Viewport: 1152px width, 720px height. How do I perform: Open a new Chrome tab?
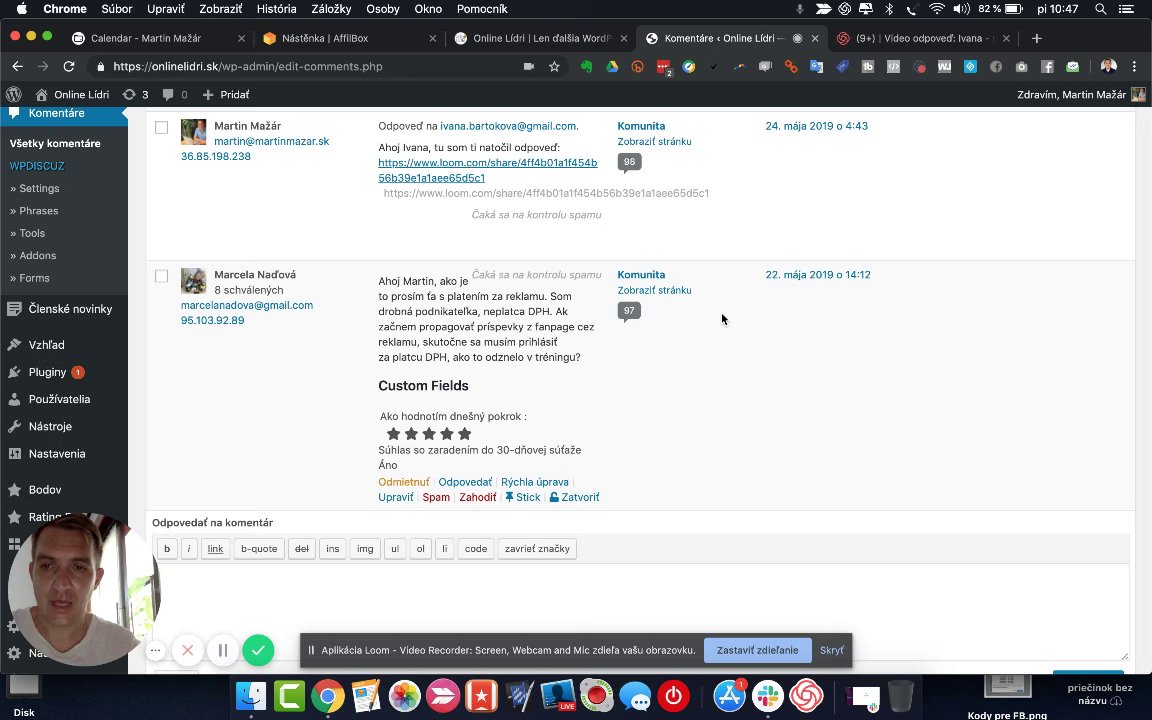(1037, 38)
